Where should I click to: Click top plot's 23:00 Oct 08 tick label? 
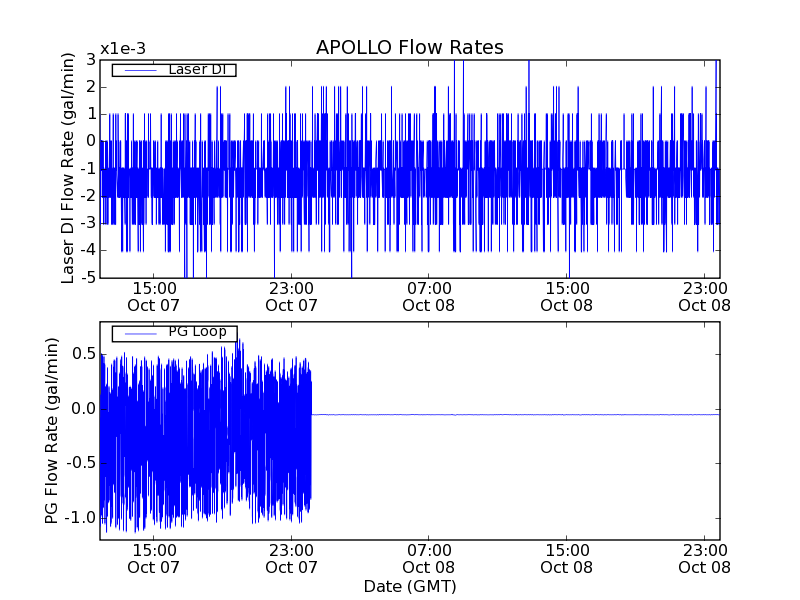coord(705,295)
